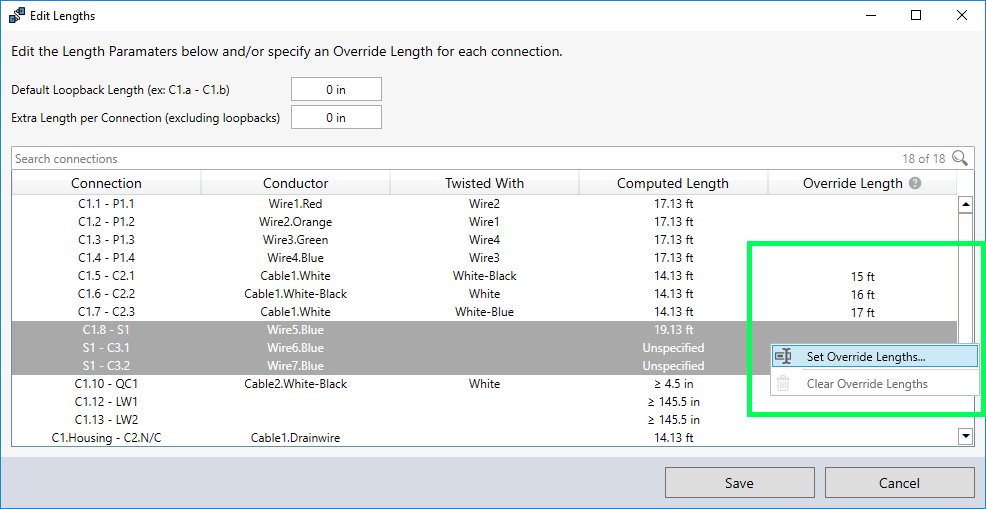Sort by the Connection column header
Image resolution: width=986 pixels, height=509 pixels.
pyautogui.click(x=106, y=183)
